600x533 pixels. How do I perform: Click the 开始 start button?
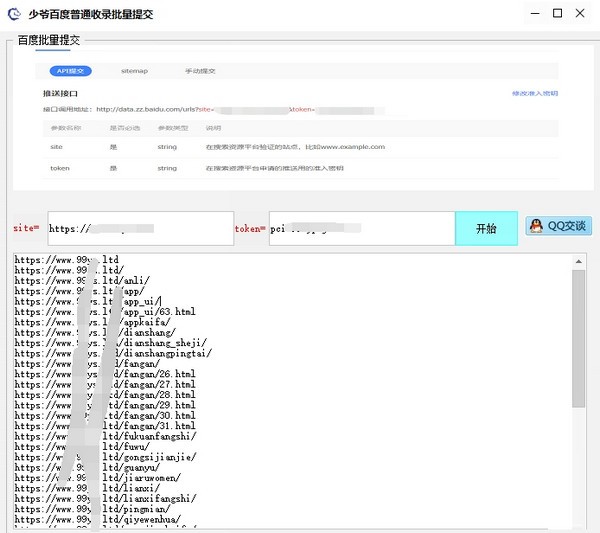click(486, 228)
